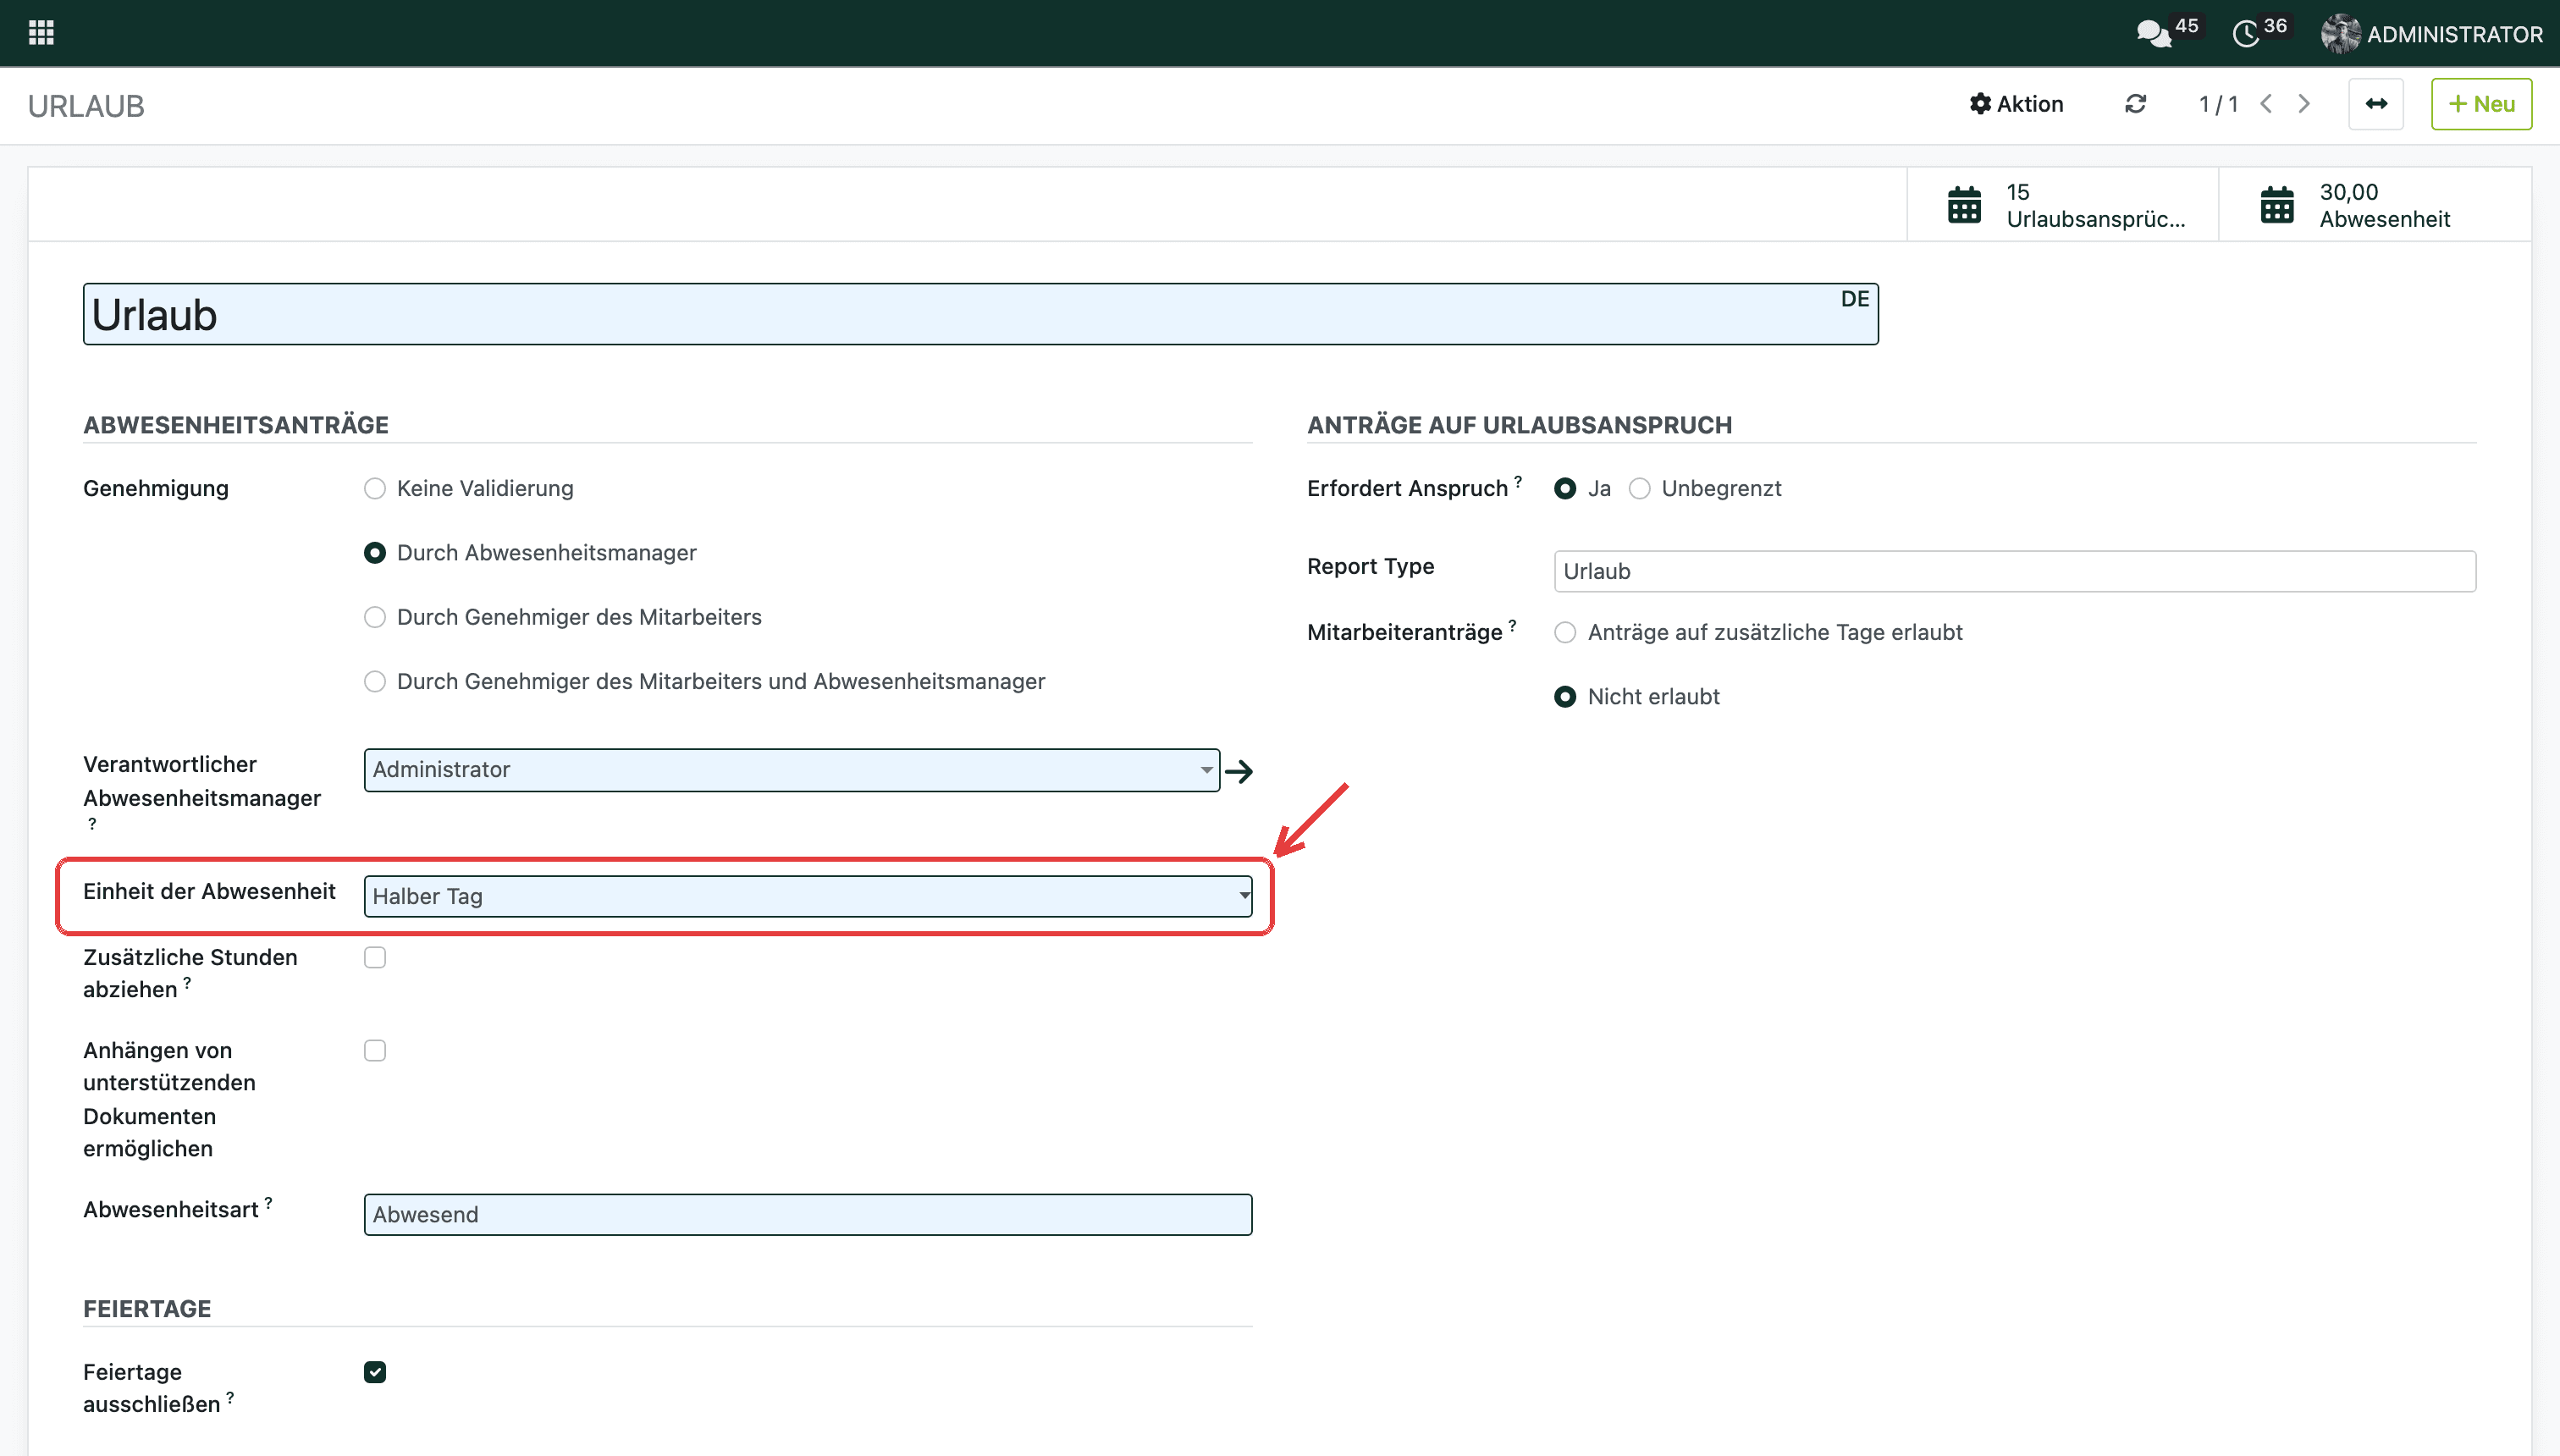
Task: Open the activities clock icon
Action: click(x=2246, y=34)
